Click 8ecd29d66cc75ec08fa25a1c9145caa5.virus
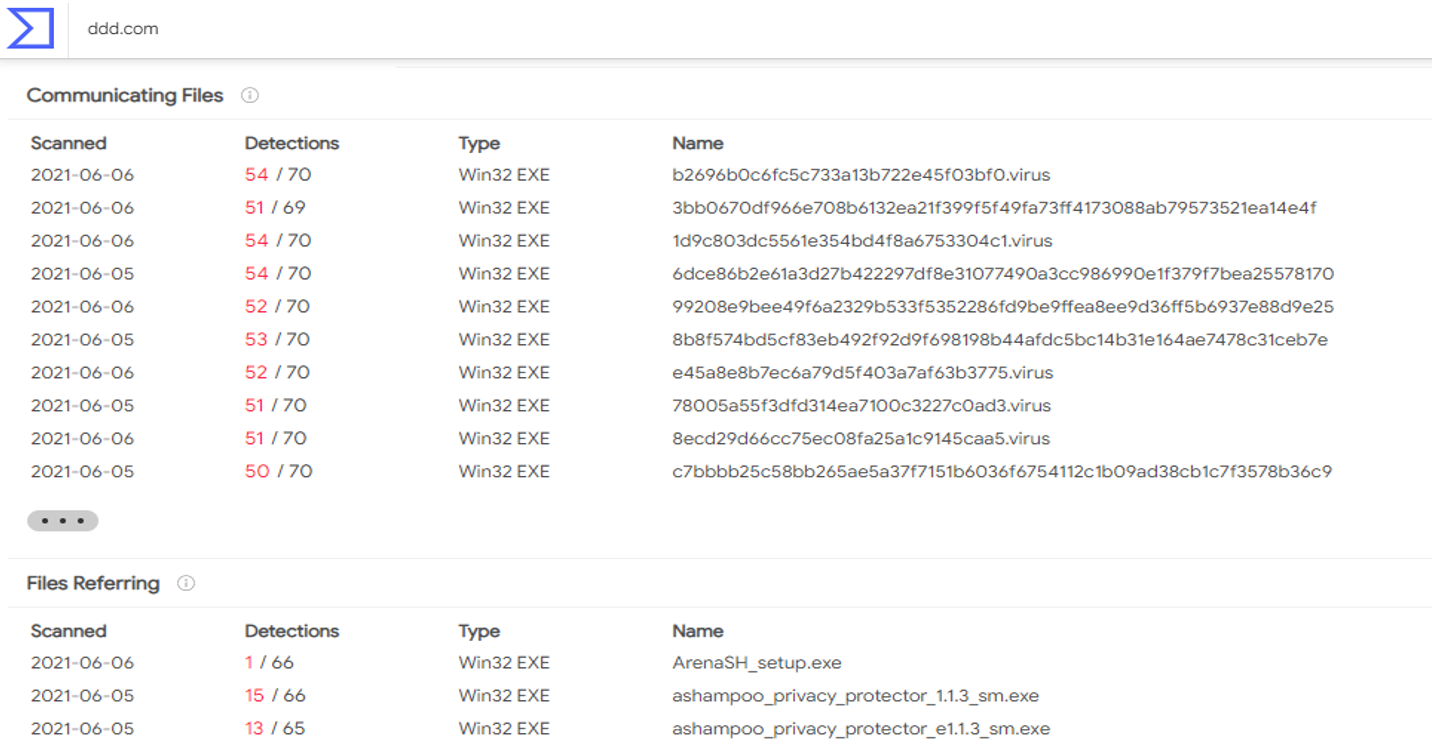The image size is (1432, 750). [861, 439]
